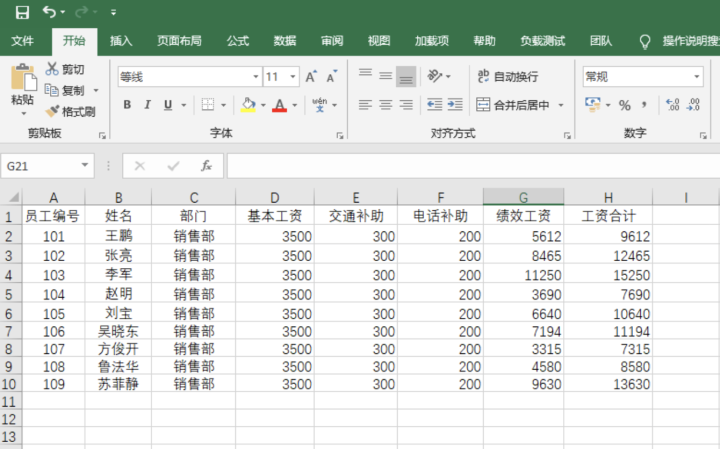The height and width of the screenshot is (449, 720).
Task: Open the fill color palette dropdown
Action: pos(263,105)
